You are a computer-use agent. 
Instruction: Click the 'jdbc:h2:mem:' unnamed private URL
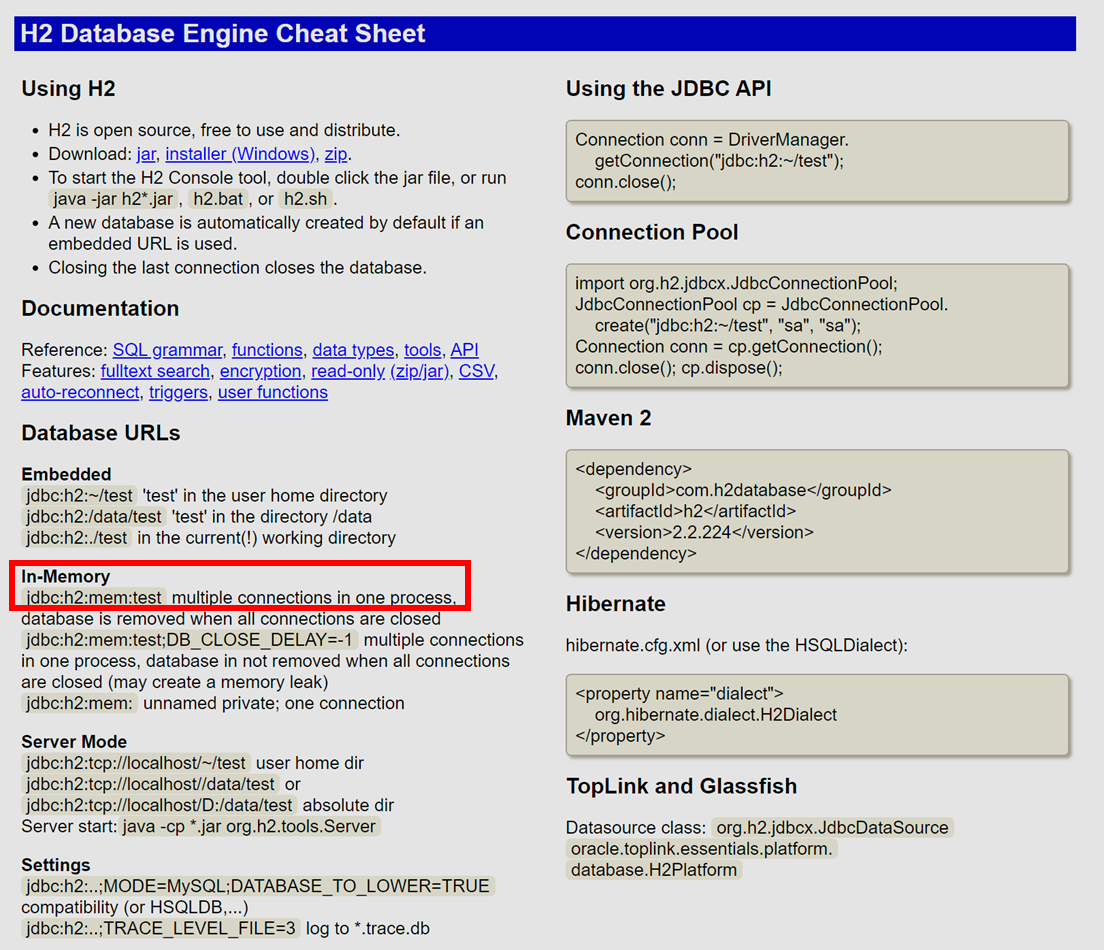[x=80, y=704]
